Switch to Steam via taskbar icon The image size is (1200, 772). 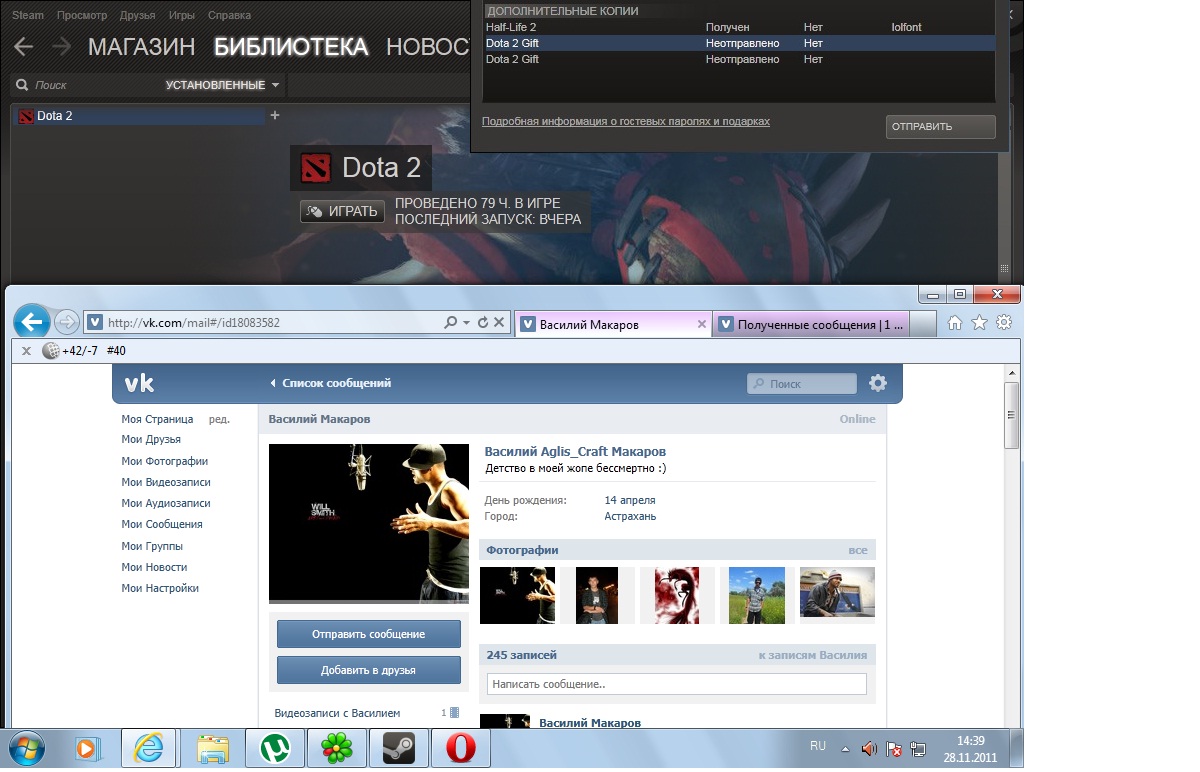click(x=398, y=747)
